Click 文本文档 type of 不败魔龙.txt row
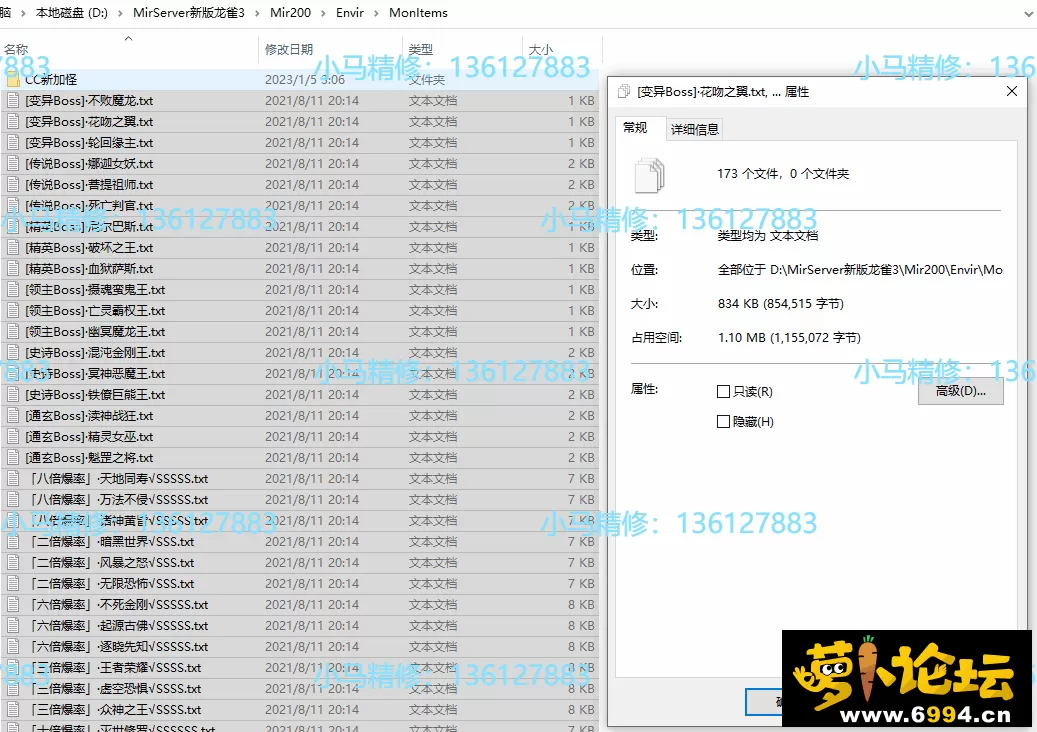 (433, 101)
